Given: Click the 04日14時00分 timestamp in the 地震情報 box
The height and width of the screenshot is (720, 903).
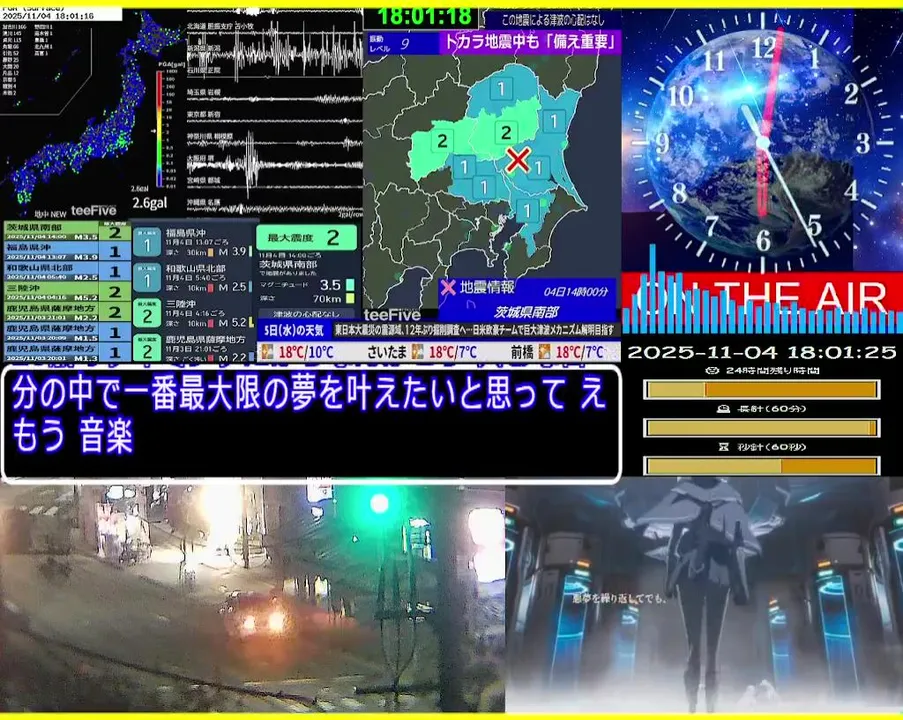Looking at the screenshot, I should coord(576,291).
